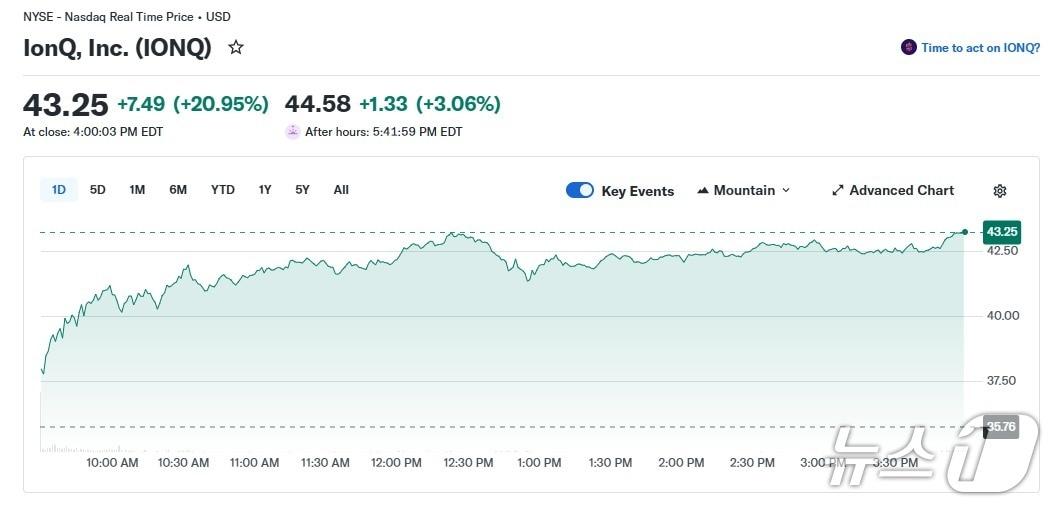Screen dimensions: 1055x509
Task: Click the 35.76 previous close label
Action: [1001, 427]
